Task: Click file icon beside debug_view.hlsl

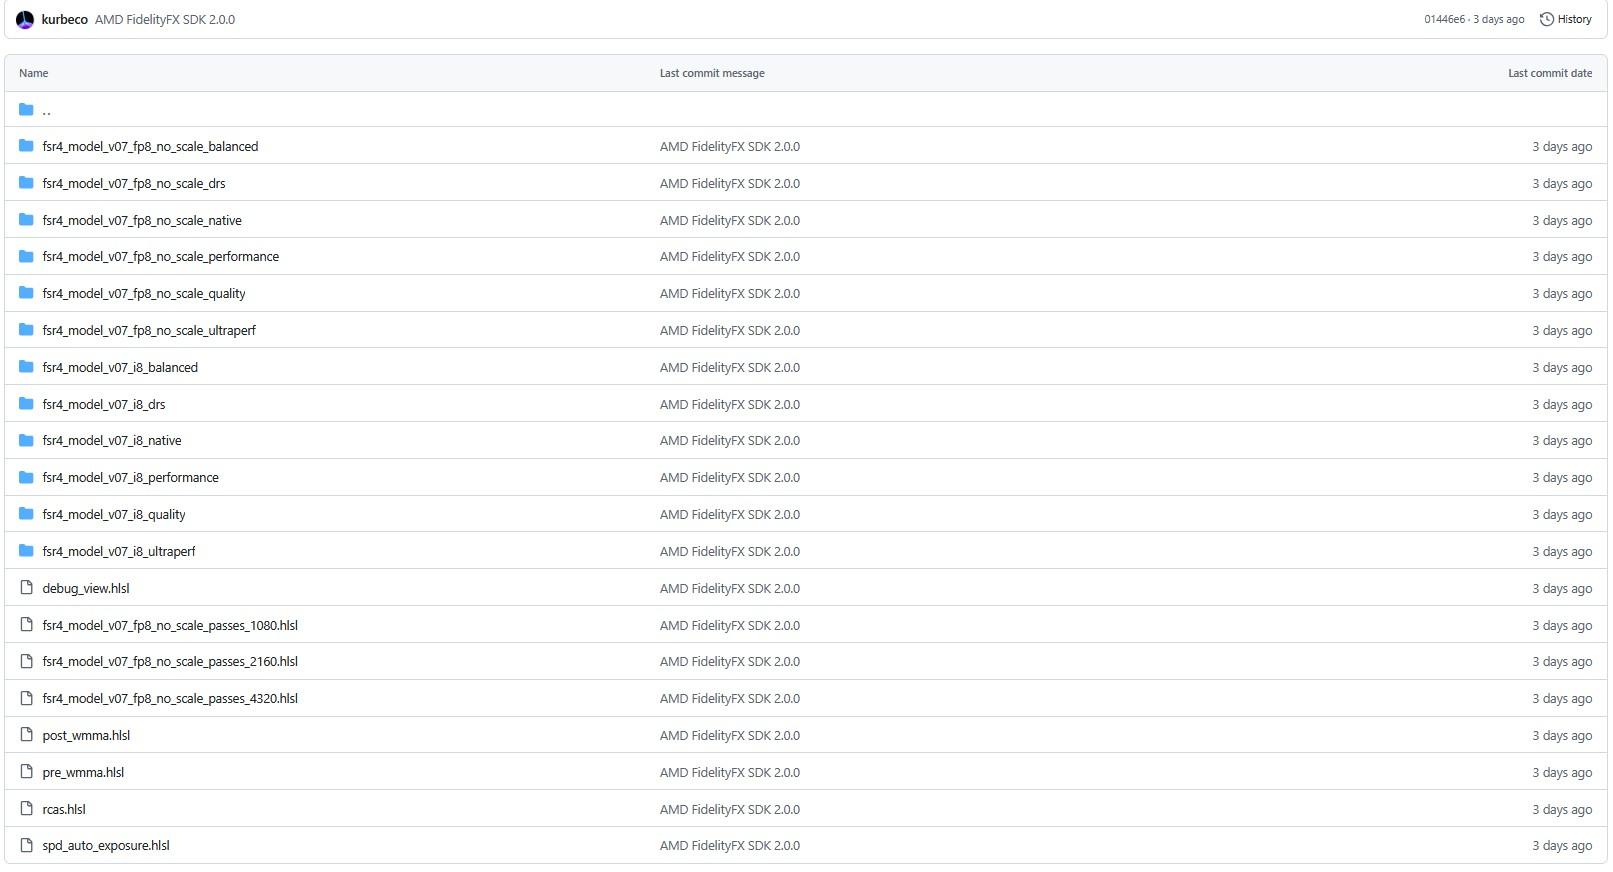Action: [27, 588]
